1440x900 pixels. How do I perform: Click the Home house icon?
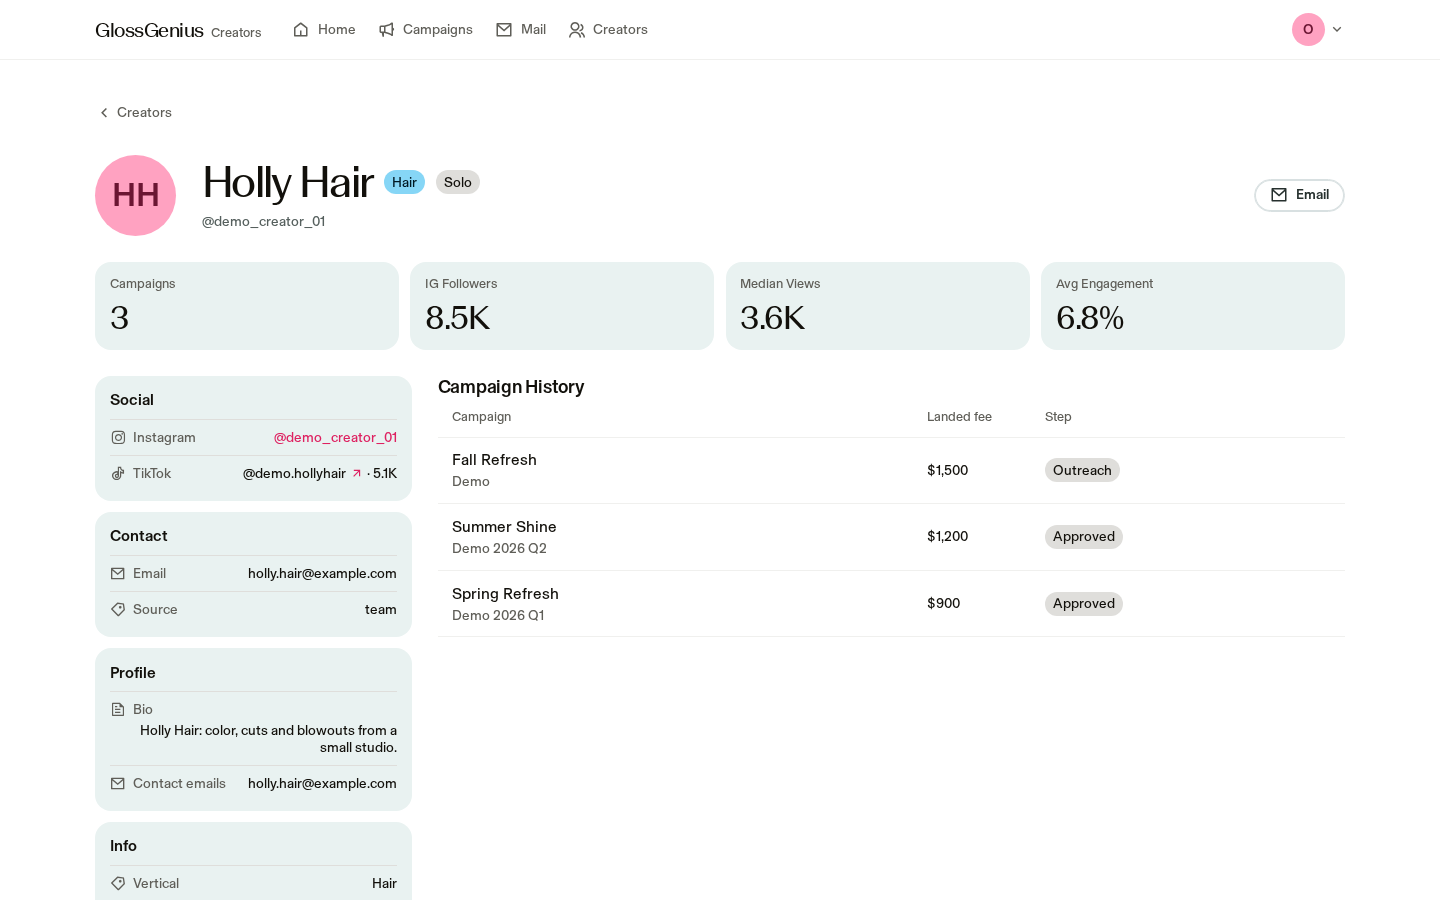pos(301,30)
